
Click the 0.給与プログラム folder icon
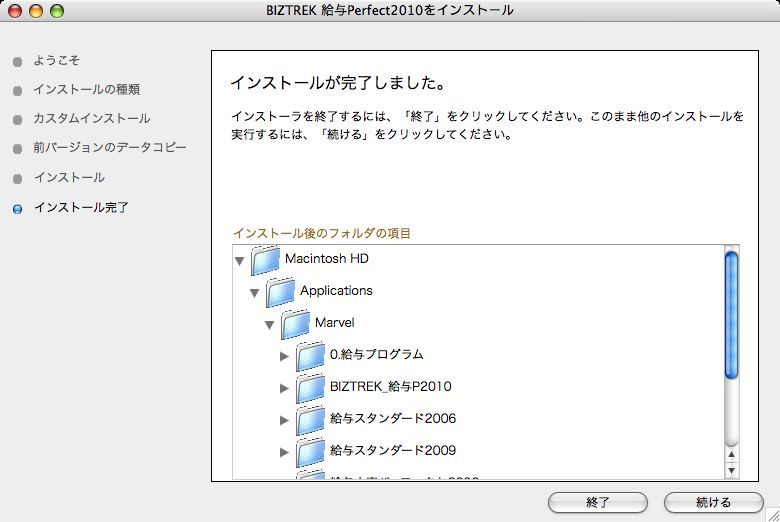tap(310, 355)
